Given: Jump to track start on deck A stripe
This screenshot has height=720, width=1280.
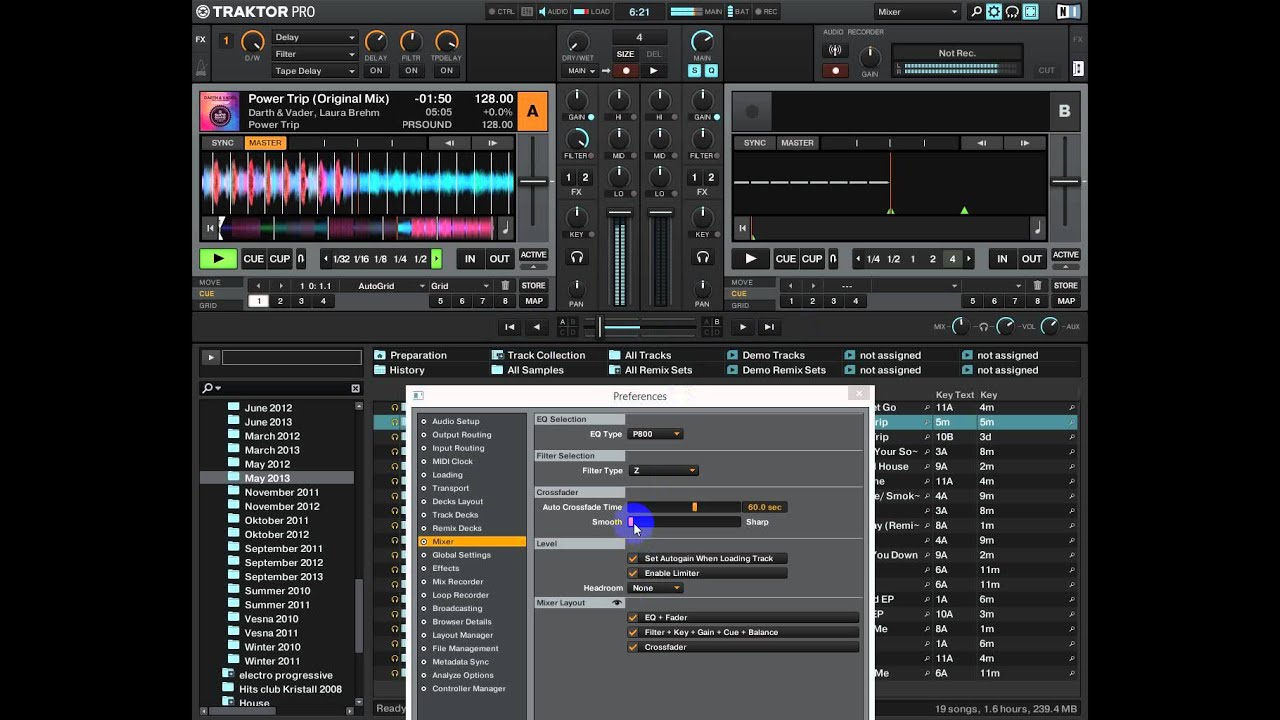Looking at the screenshot, I should (x=210, y=228).
